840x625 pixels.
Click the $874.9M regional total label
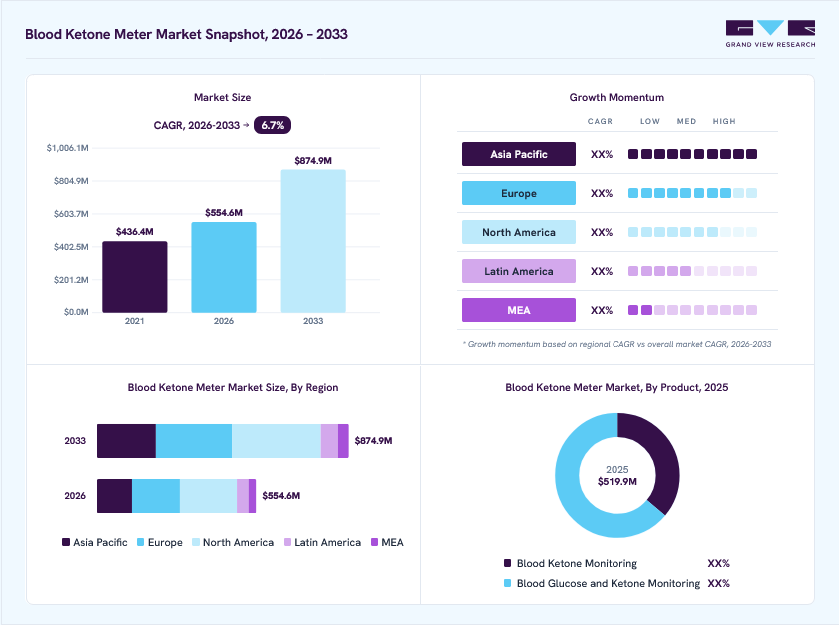coord(373,441)
